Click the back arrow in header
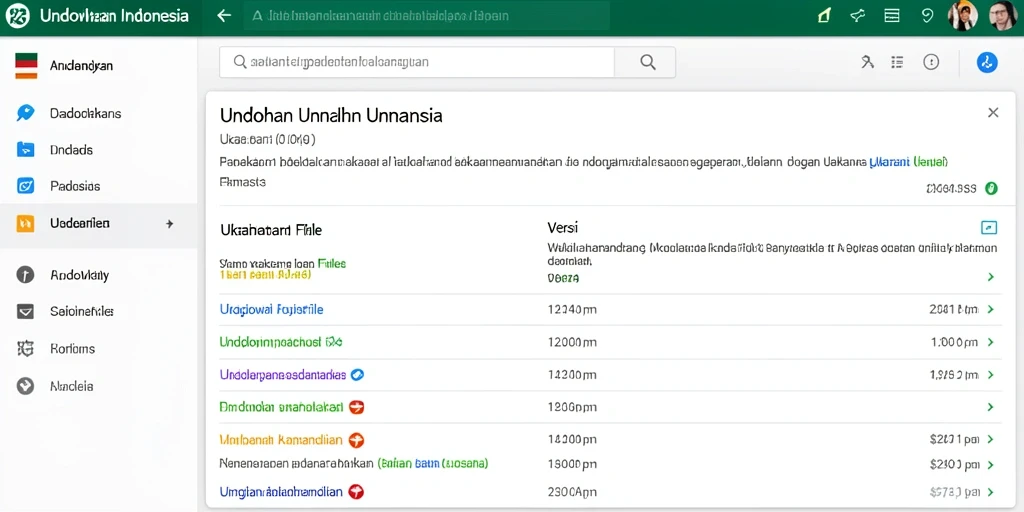 click(224, 16)
